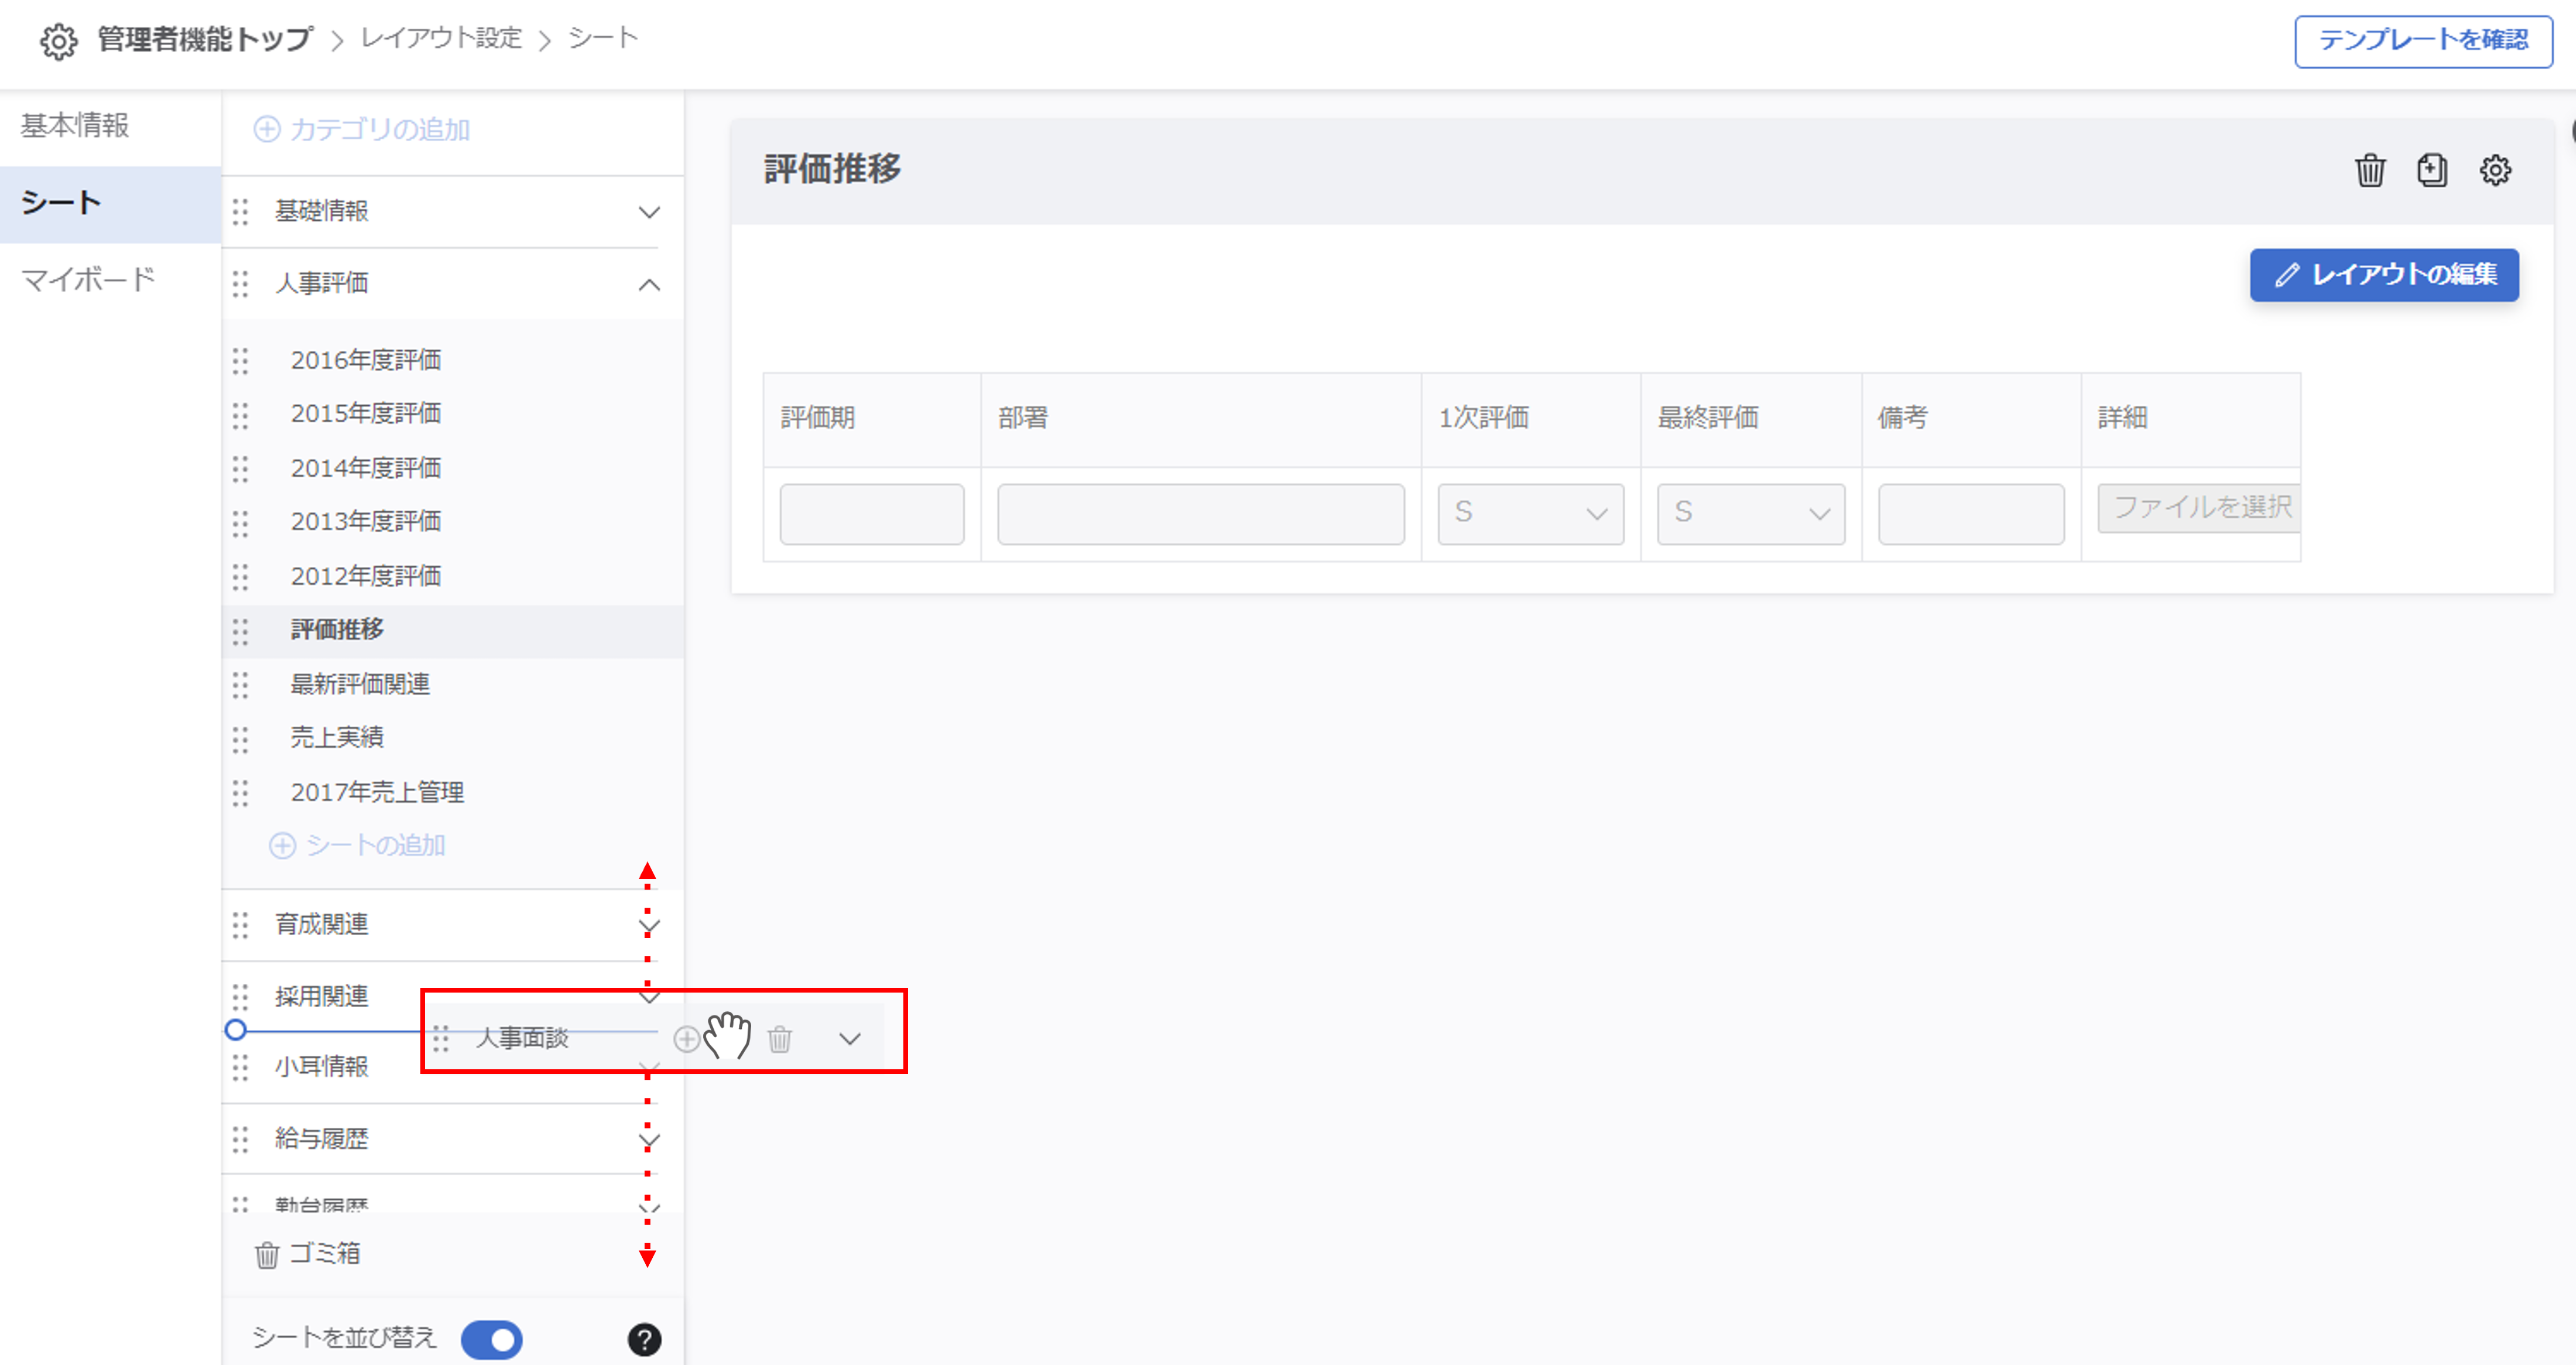The width and height of the screenshot is (2576, 1365).
Task: Click the plus icon on 人事面談 row
Action: pyautogui.click(x=686, y=1039)
